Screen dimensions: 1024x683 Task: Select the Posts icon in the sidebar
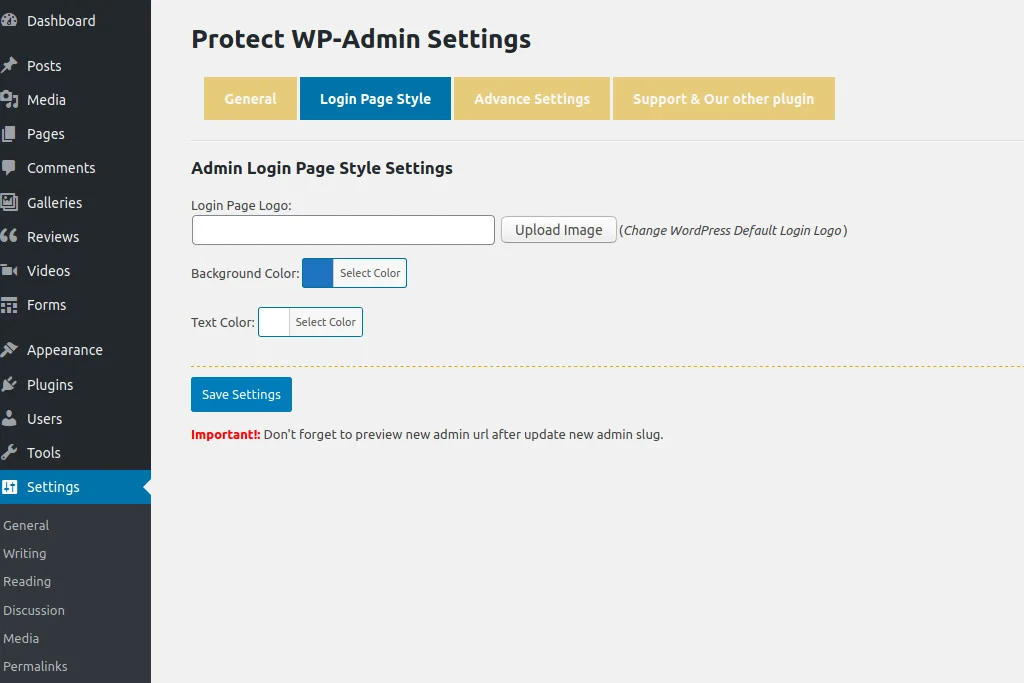click(15, 65)
